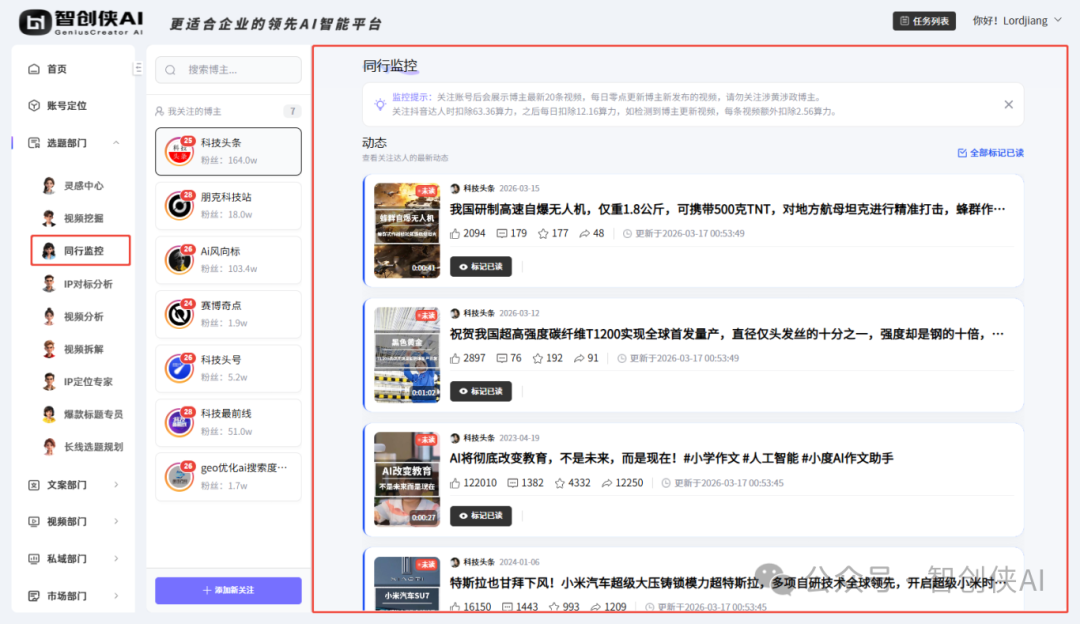Expand the 视频部门 section
This screenshot has height=624, width=1080.
coord(74,521)
